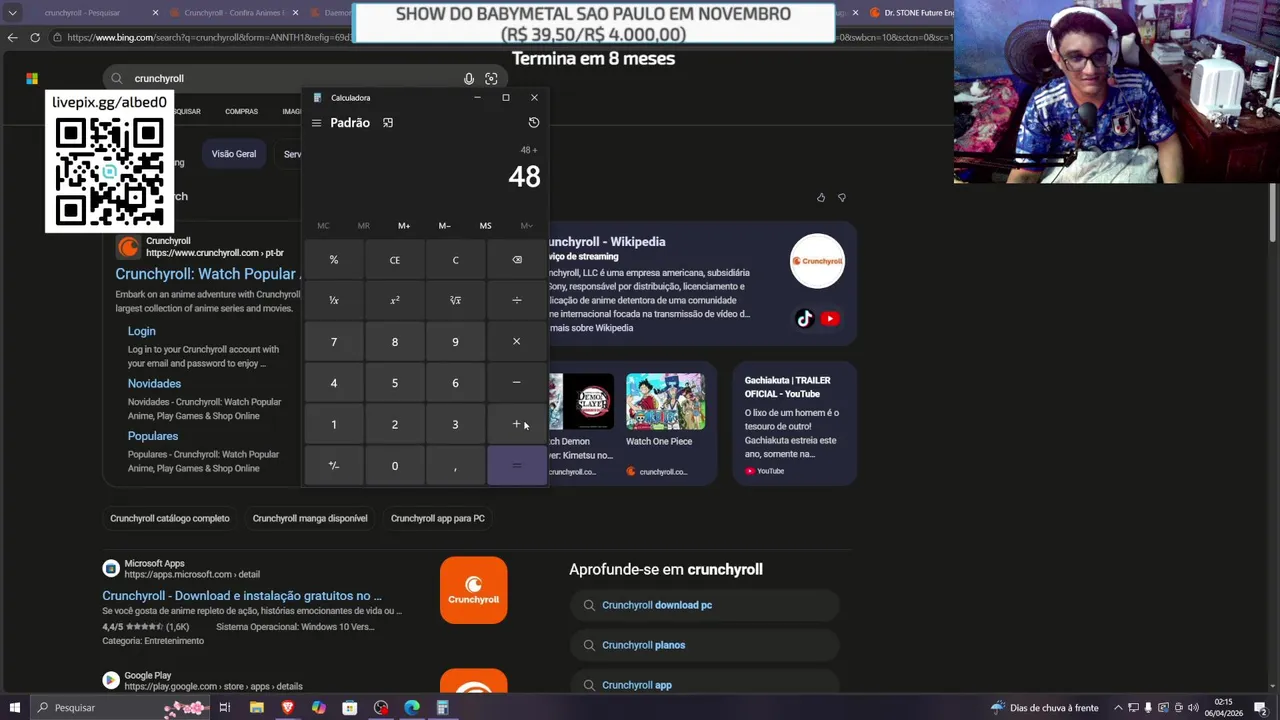This screenshot has width=1280, height=720.
Task: Click the browser page vertical scrollbar
Action: tap(1273, 212)
